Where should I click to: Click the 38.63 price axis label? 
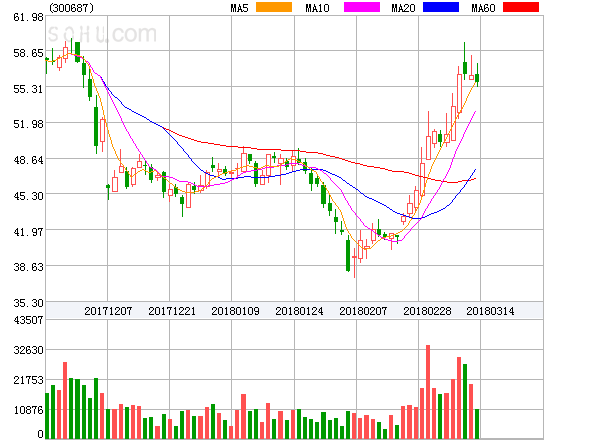(29, 267)
